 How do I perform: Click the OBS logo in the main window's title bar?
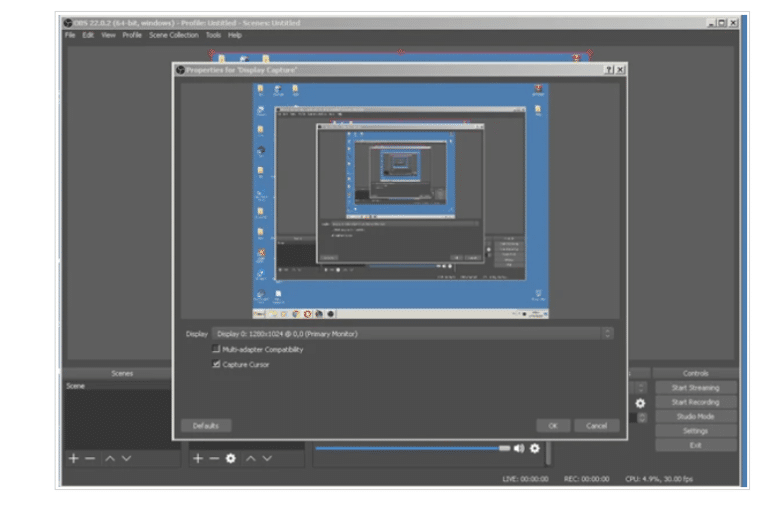point(68,23)
